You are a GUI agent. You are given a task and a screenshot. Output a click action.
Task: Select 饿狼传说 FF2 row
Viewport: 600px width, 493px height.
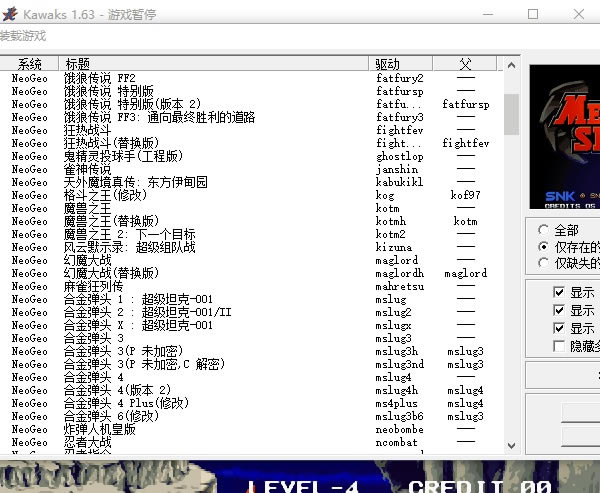[251, 78]
